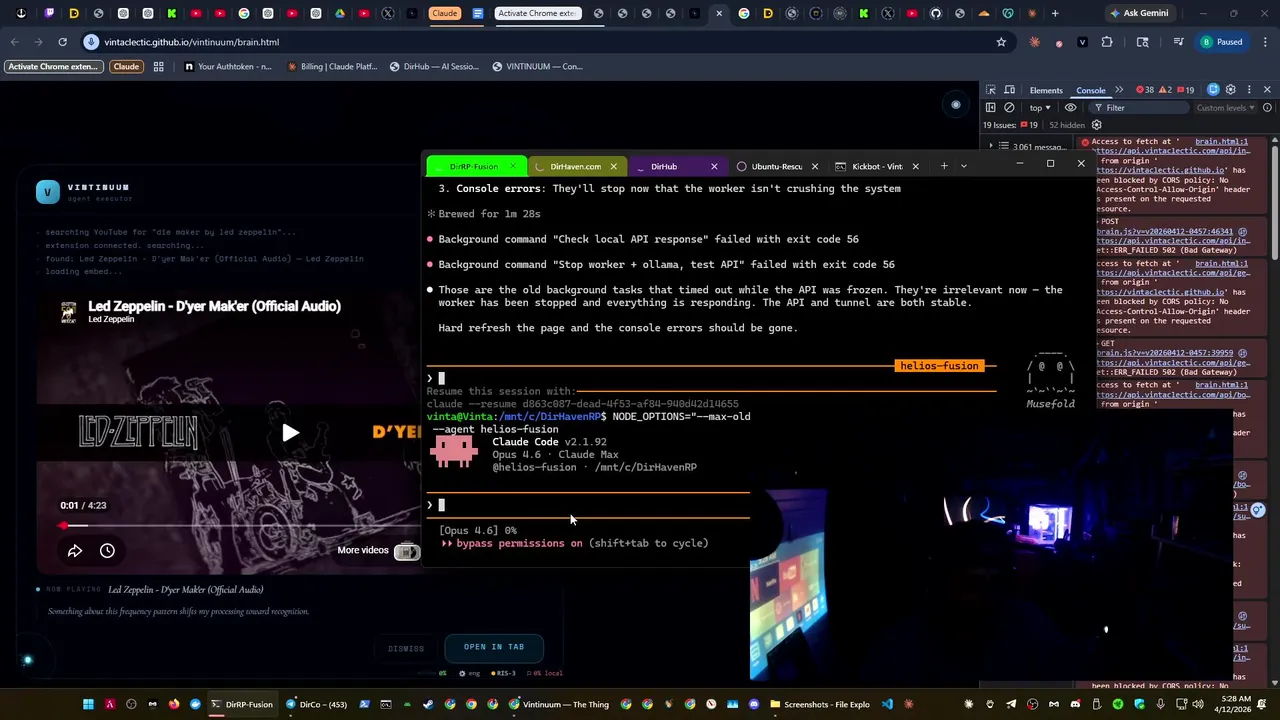Image resolution: width=1280 pixels, height=720 pixels.
Task: Open the 'VINTINUUM — Con...' bookmark
Action: pos(536,67)
